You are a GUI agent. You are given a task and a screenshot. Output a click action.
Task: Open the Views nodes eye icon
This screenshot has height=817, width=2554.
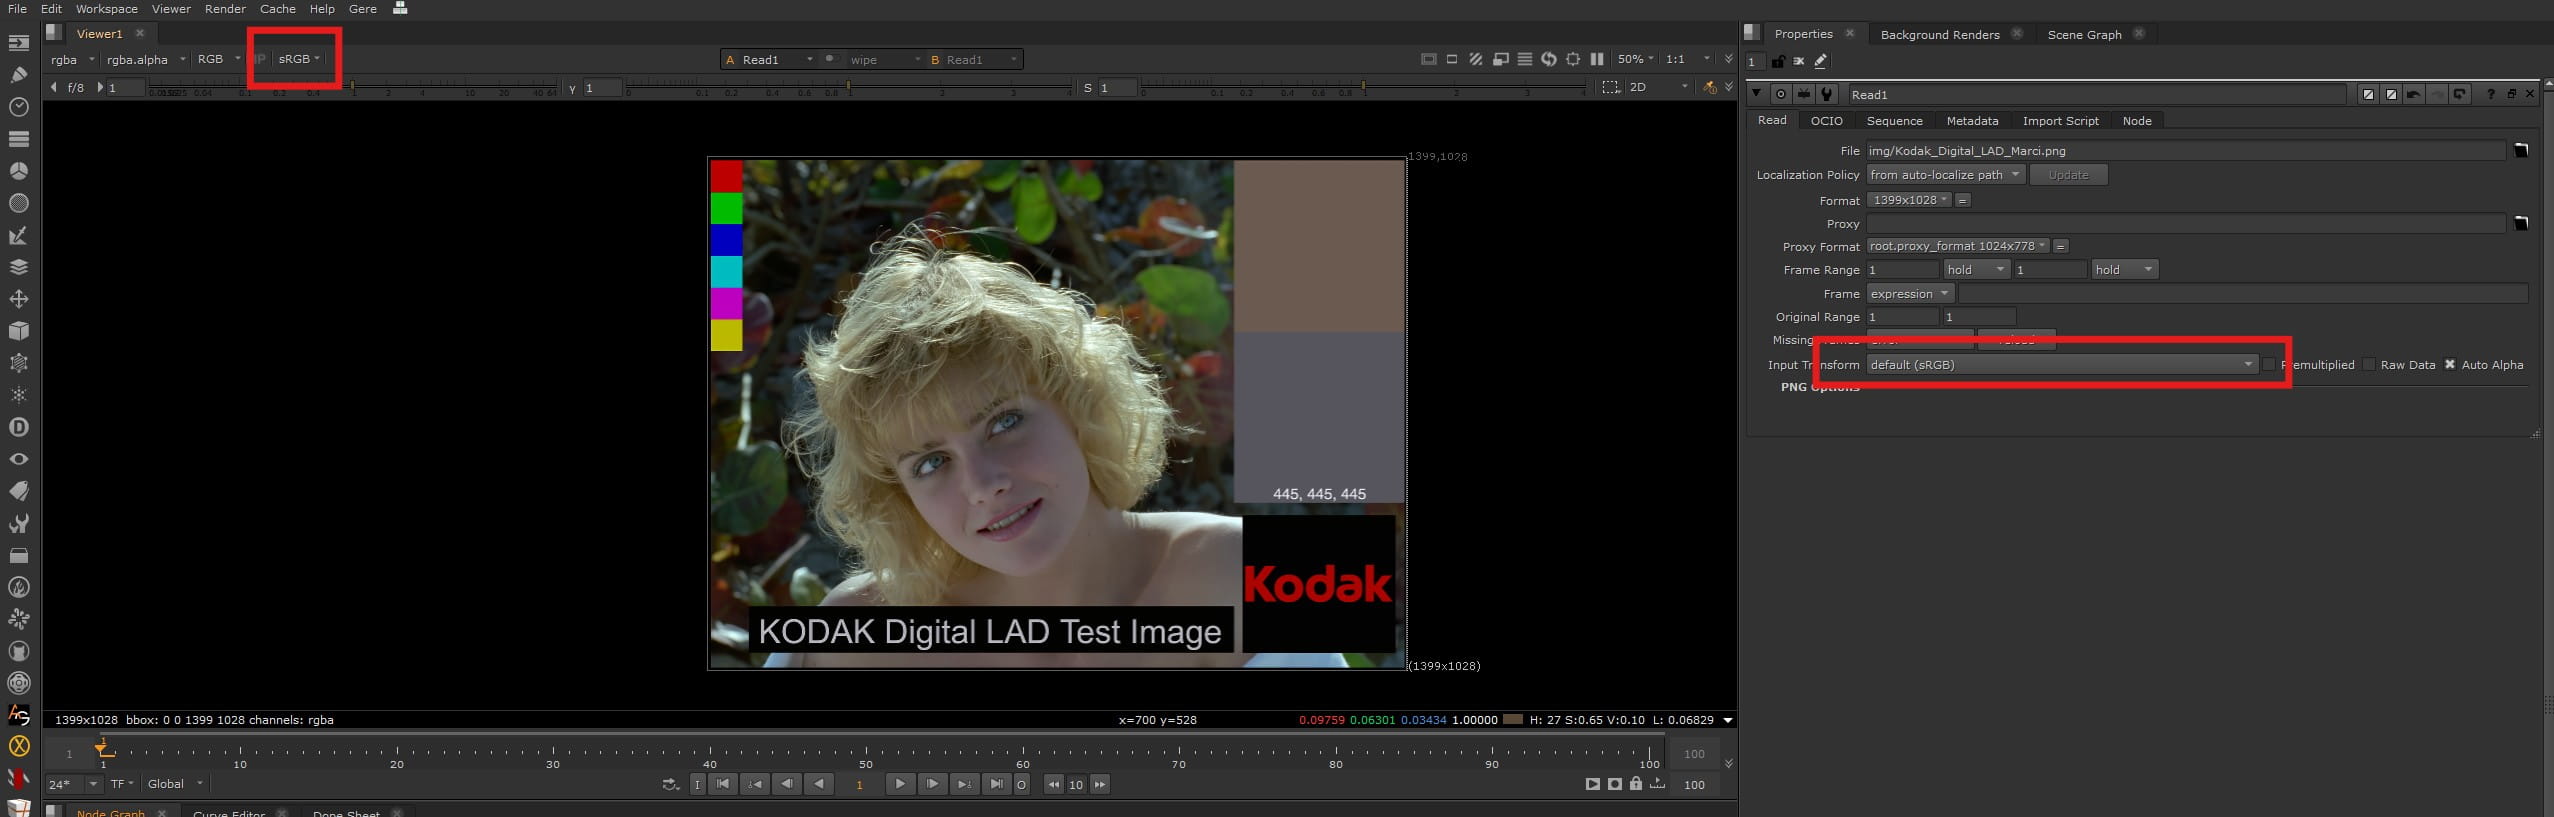[x=18, y=459]
